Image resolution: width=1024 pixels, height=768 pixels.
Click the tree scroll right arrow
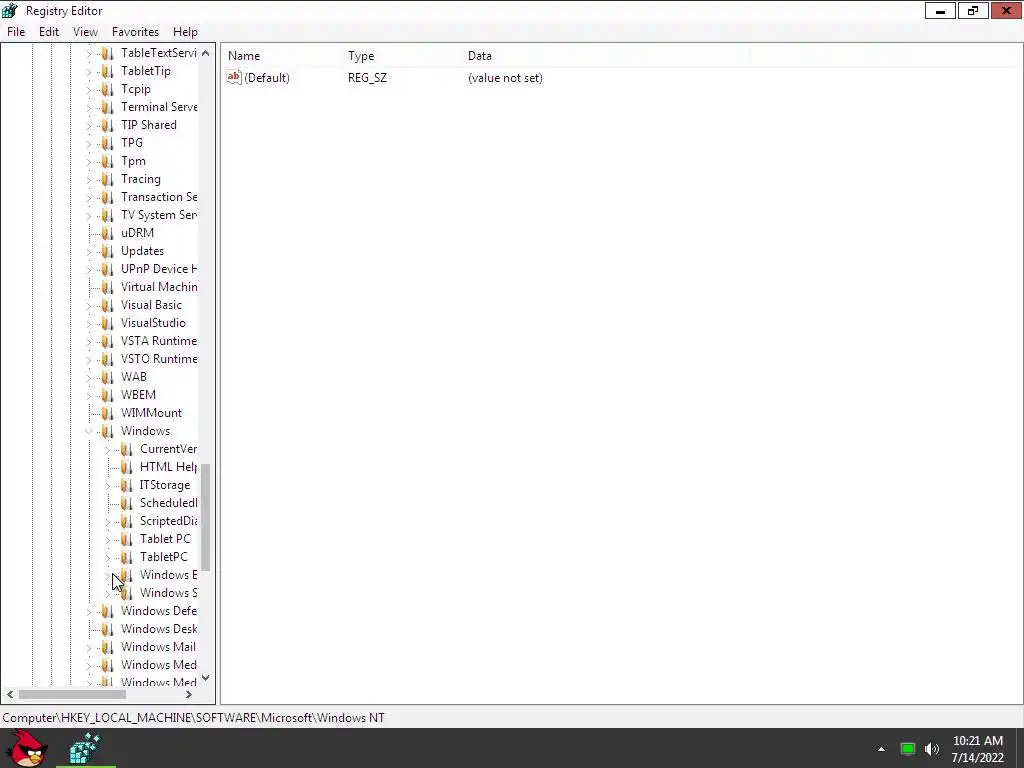pos(189,694)
